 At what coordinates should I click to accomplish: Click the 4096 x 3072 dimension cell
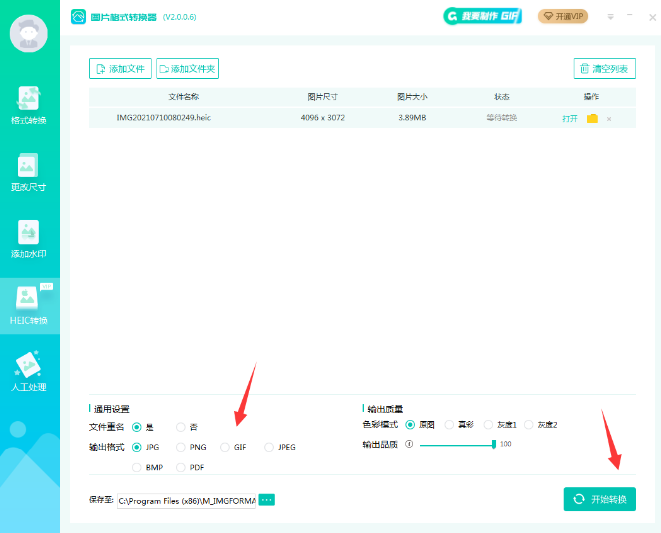(322, 118)
